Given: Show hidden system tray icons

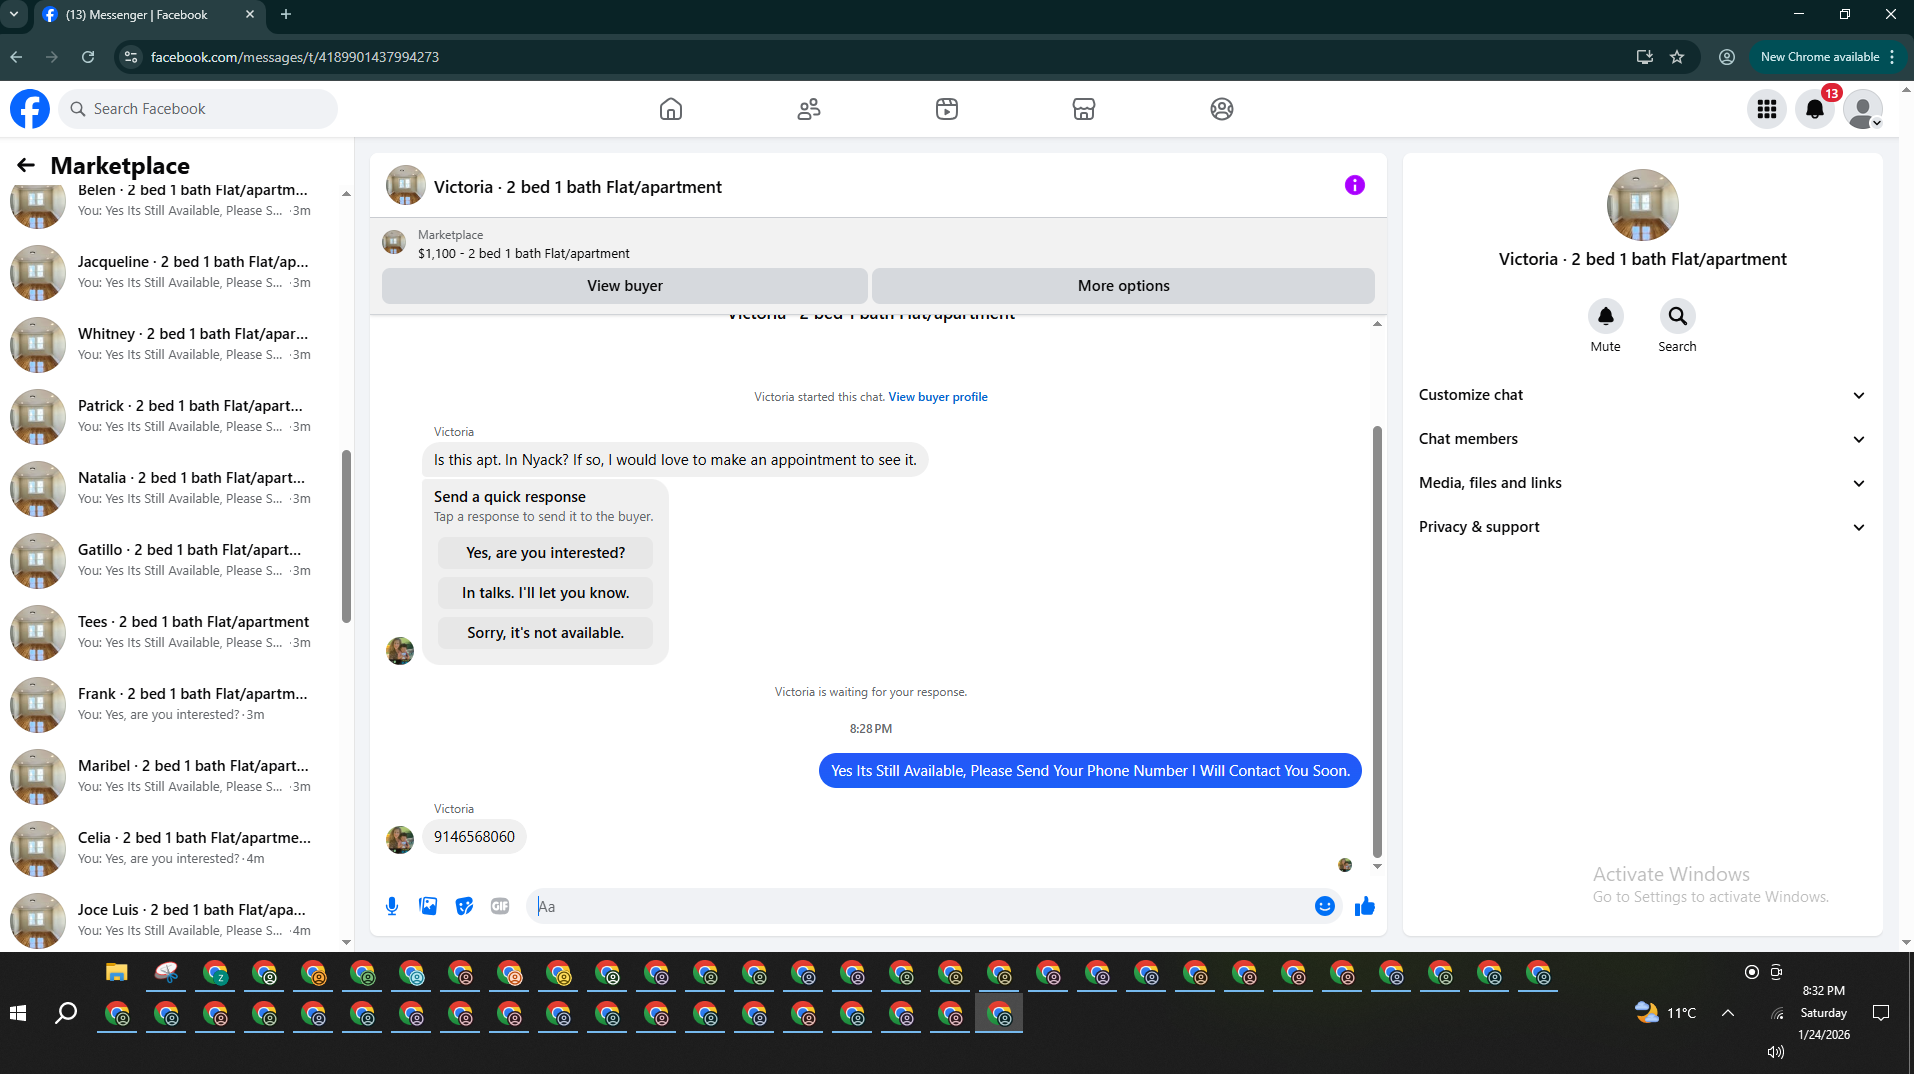Looking at the screenshot, I should click(x=1728, y=1013).
